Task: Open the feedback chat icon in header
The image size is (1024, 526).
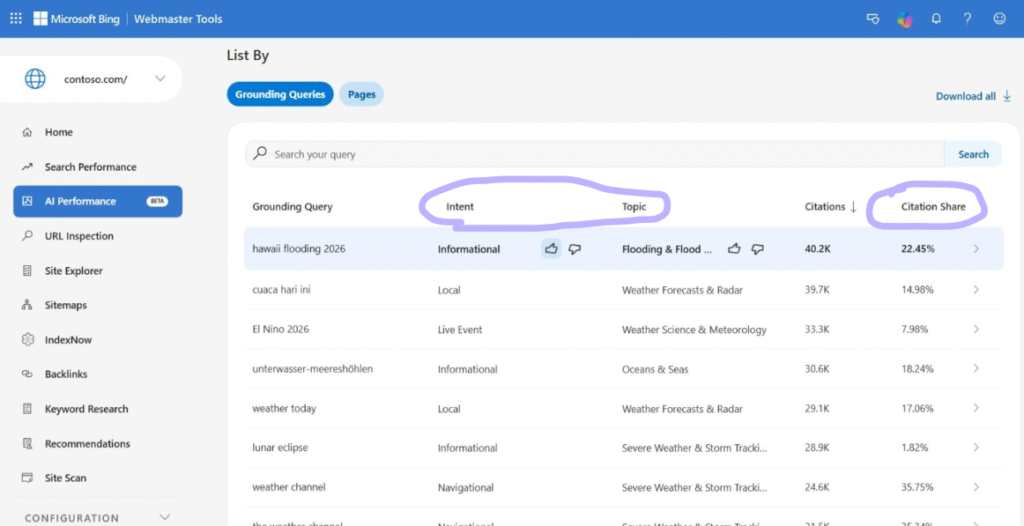Action: pos(872,19)
